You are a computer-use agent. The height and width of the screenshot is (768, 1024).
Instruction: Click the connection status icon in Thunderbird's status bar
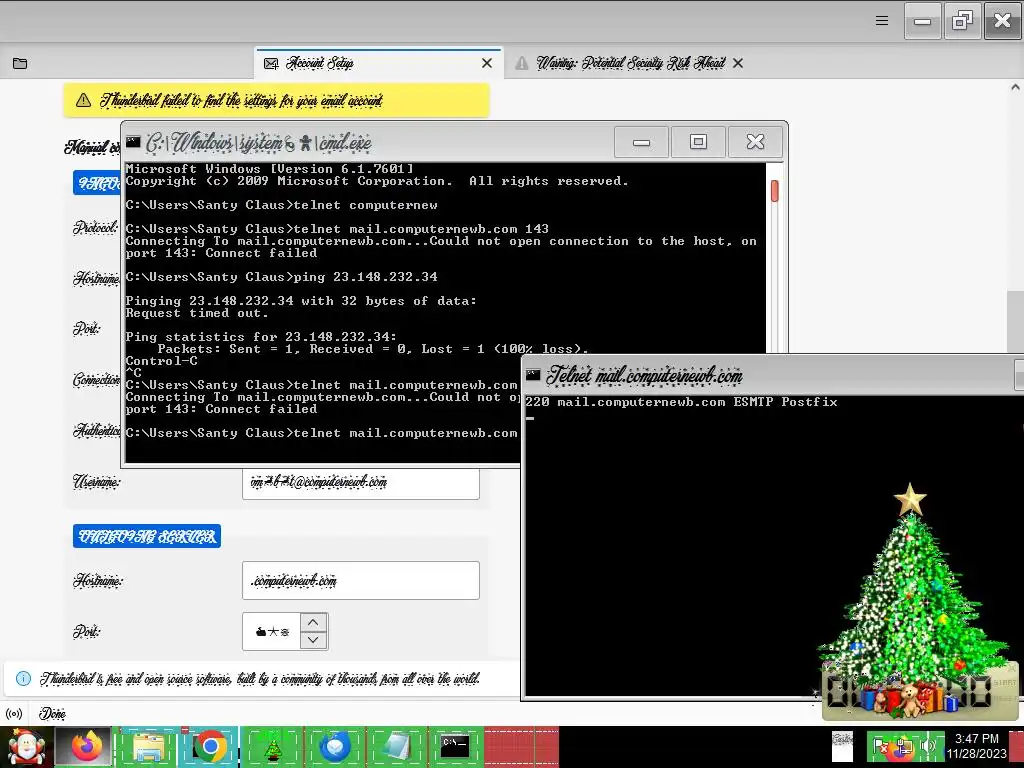[14, 714]
